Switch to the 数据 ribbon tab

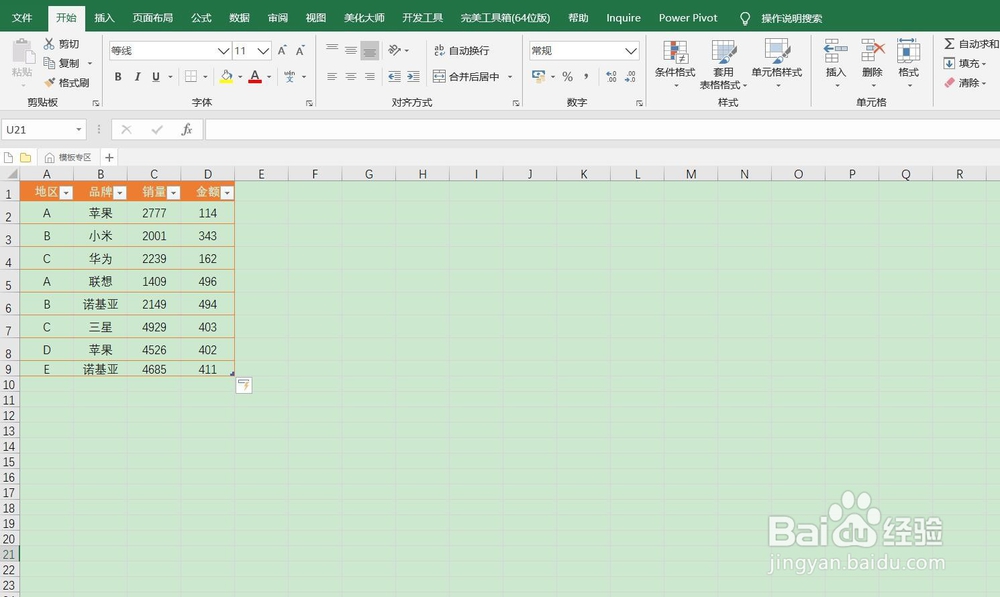tap(238, 17)
